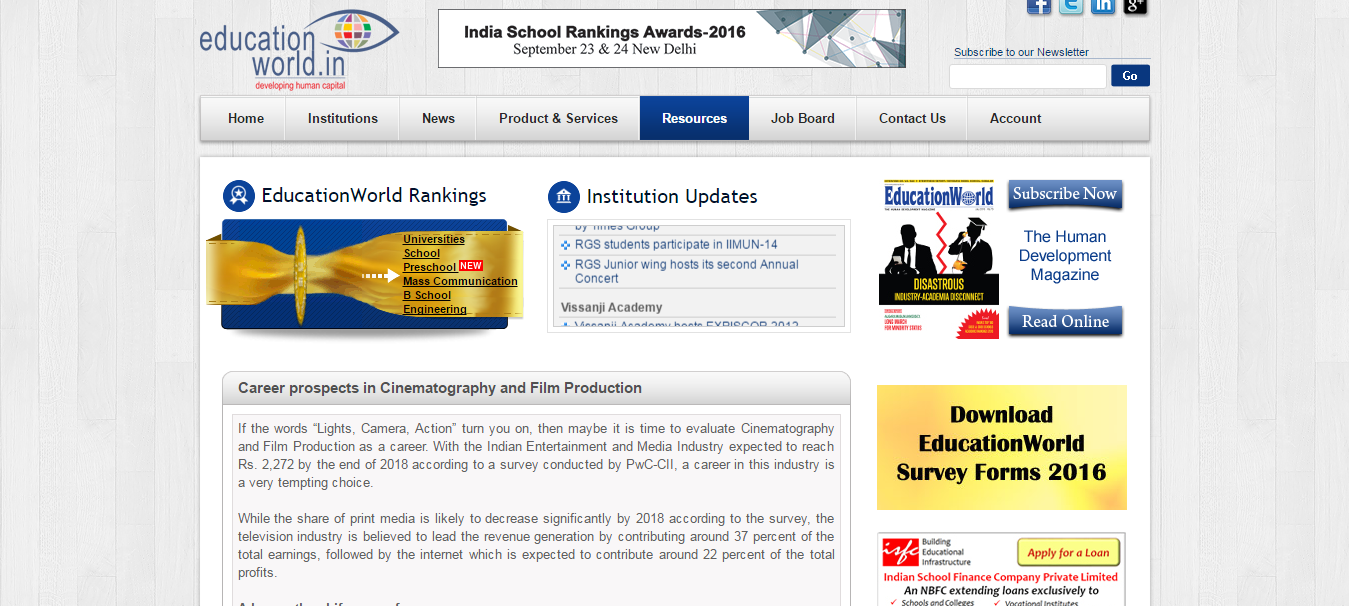The image size is (1349, 606).
Task: Click the Subscribe Now button
Action: (1065, 195)
